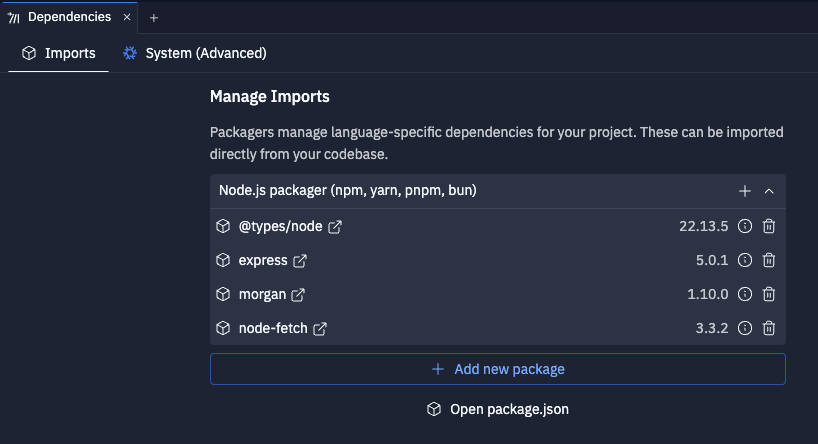
Task: Delete the @types/node package
Action: (x=769, y=226)
